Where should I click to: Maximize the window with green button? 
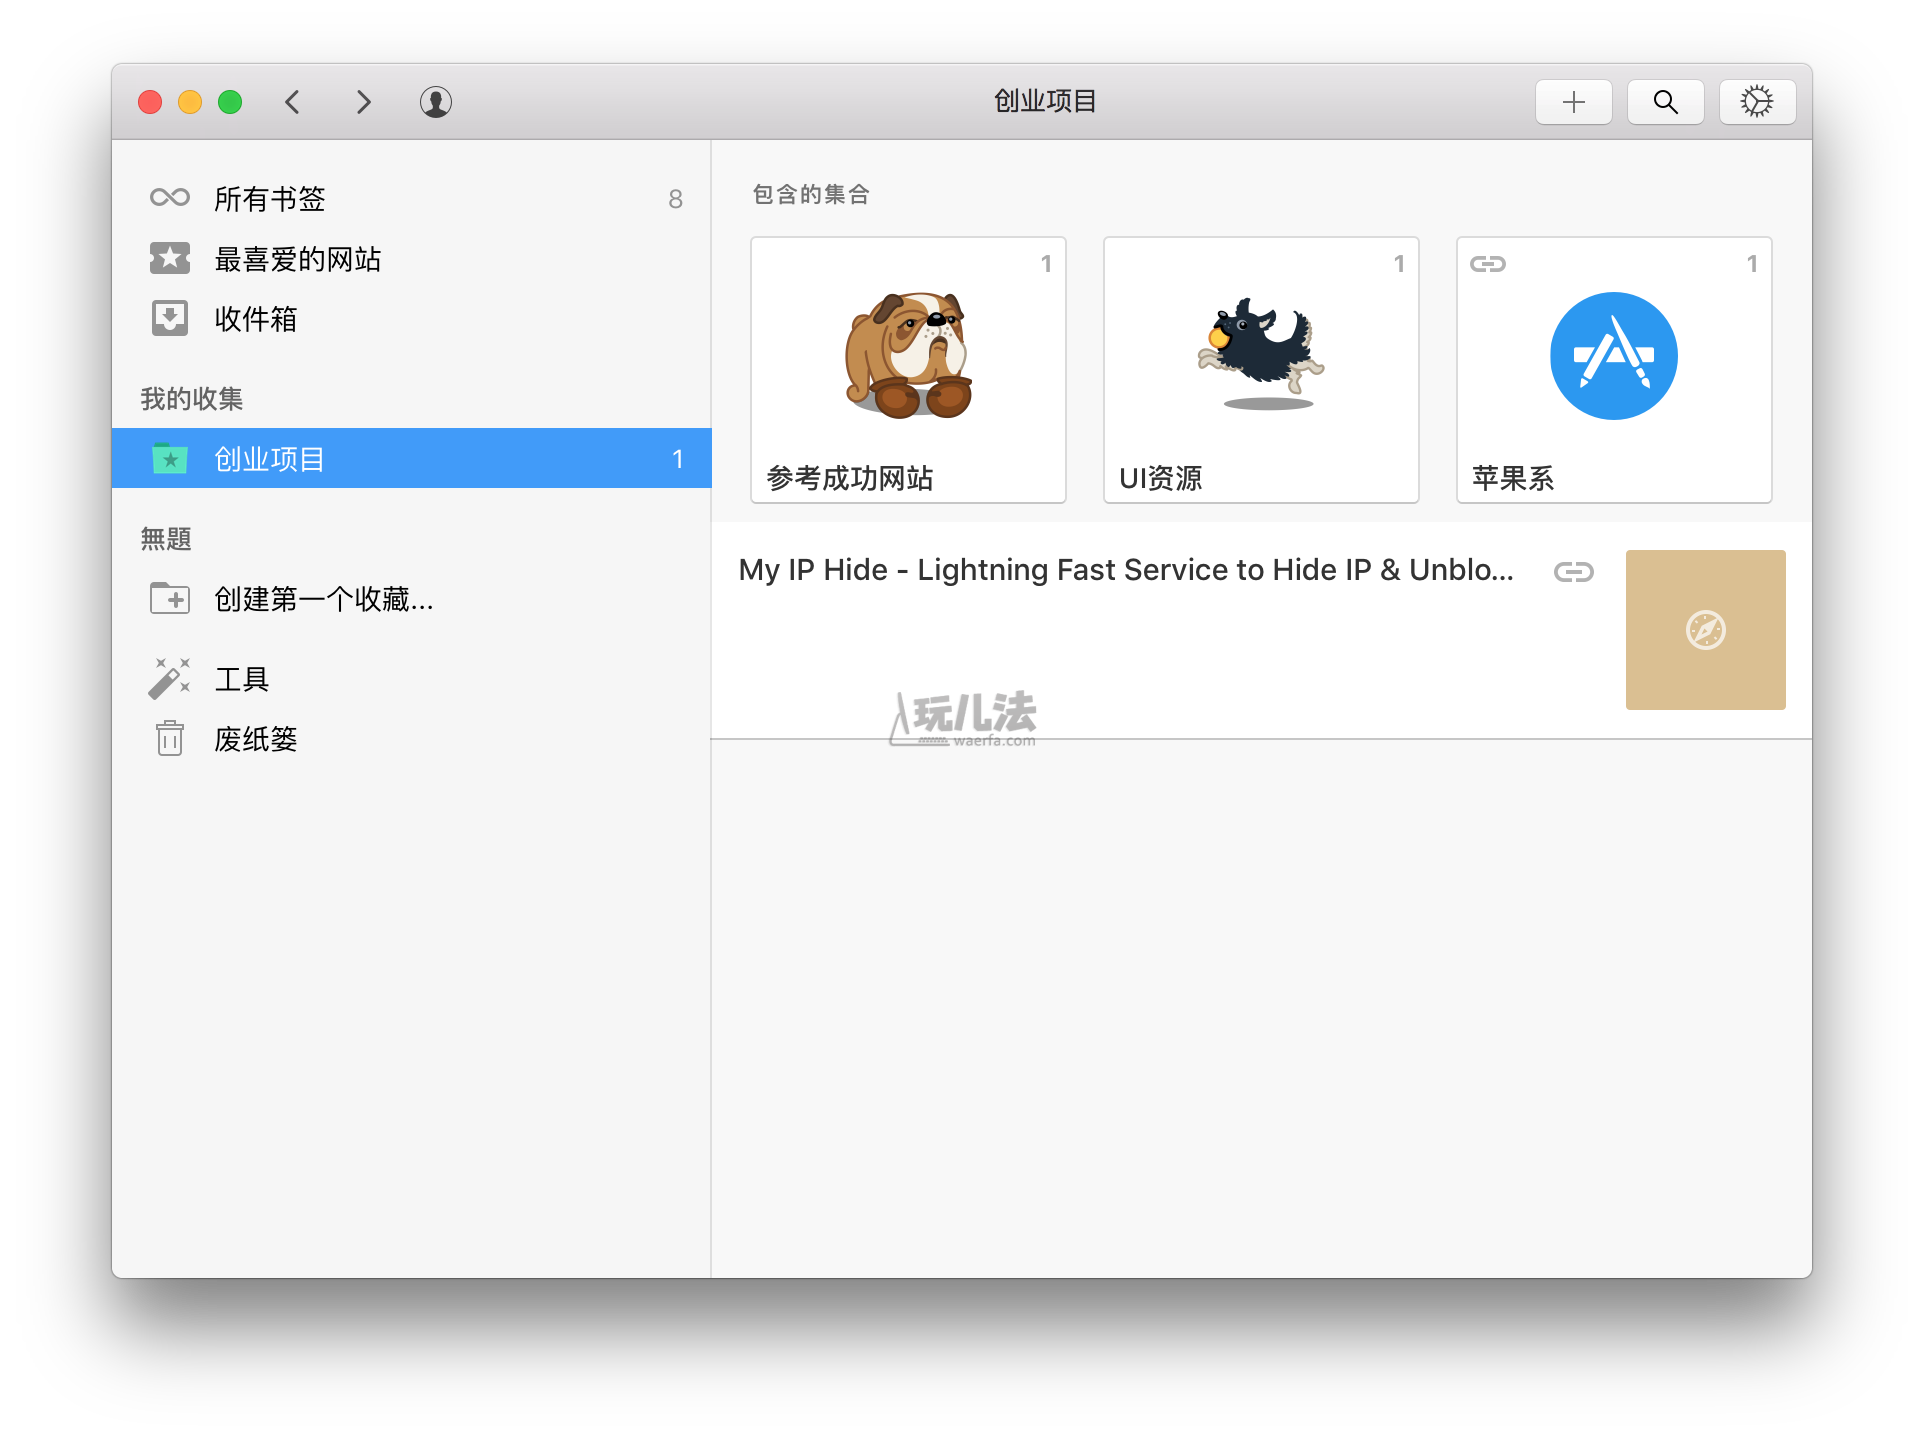[230, 102]
